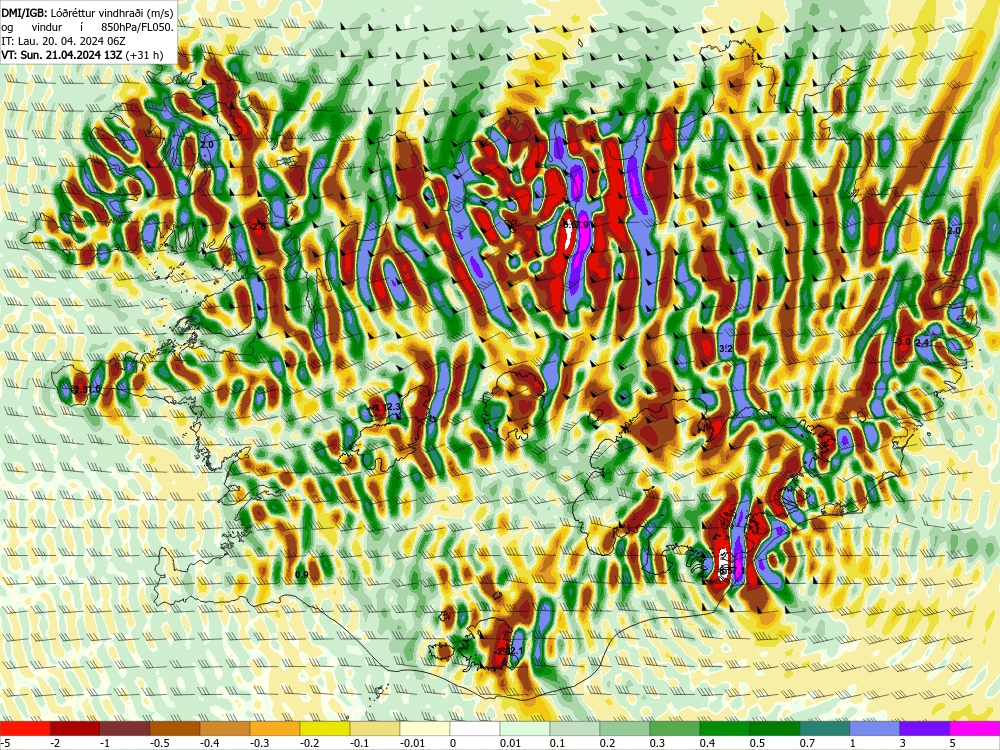Click the legend value -0.01
This screenshot has width=1000, height=750.
click(411, 743)
